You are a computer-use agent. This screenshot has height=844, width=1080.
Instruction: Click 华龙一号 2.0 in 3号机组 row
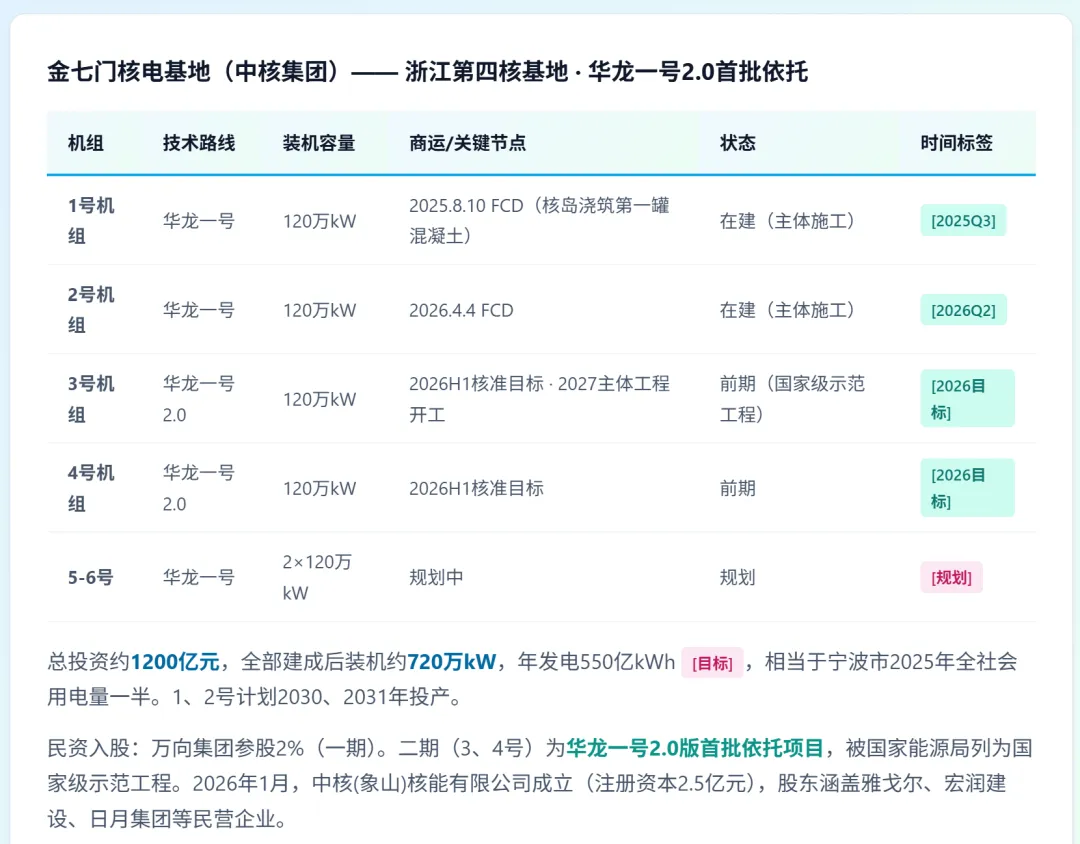(x=199, y=399)
